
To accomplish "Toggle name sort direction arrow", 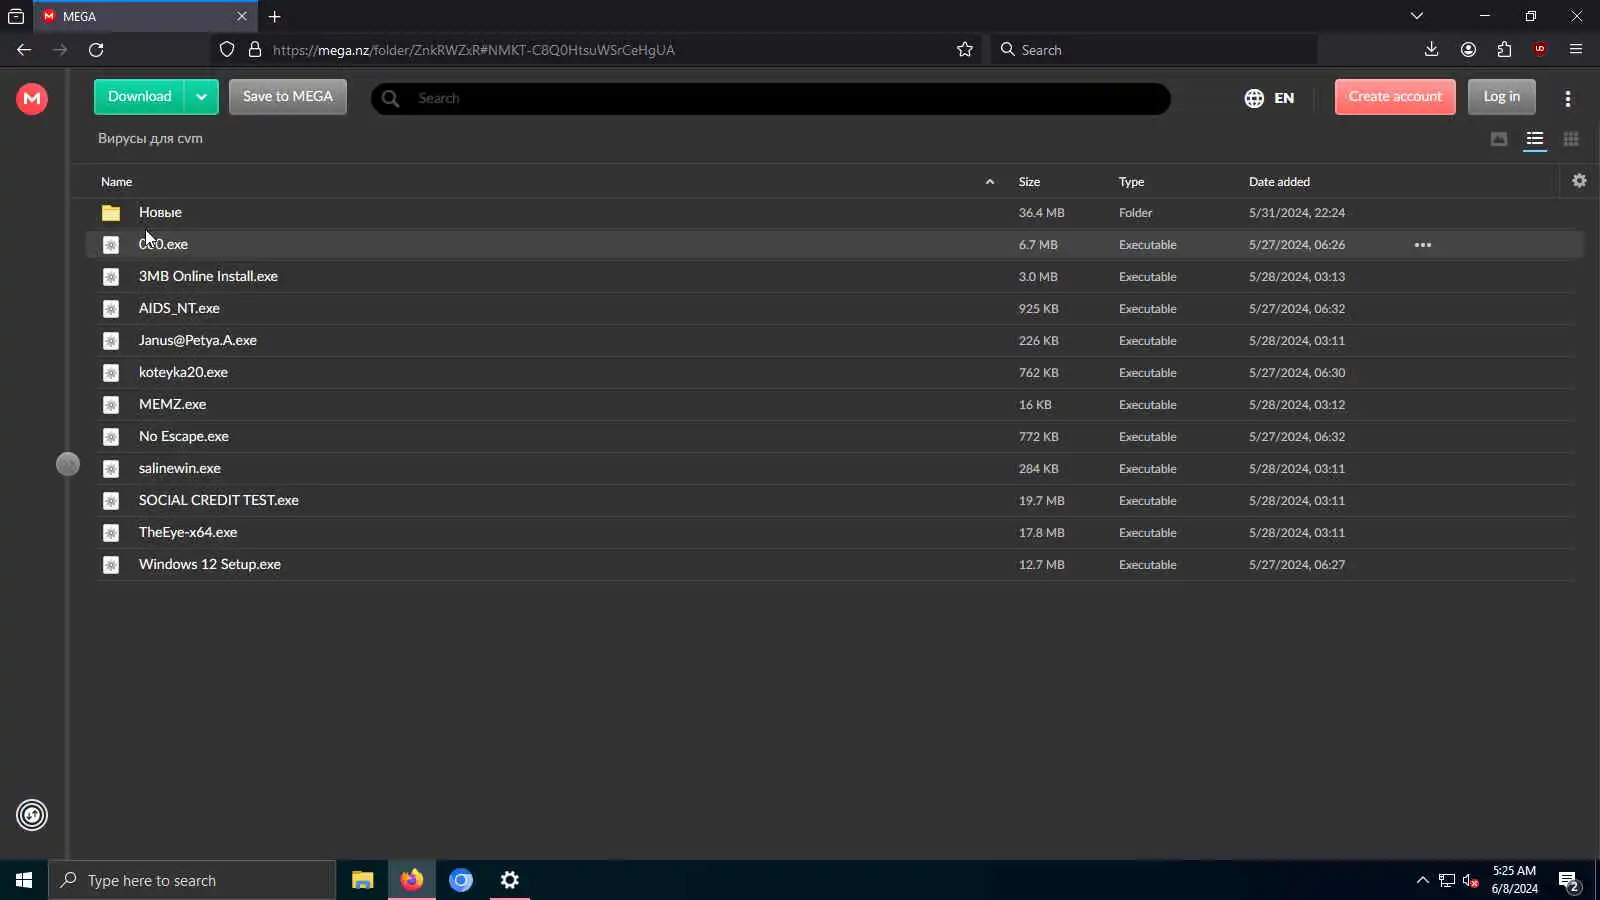I will click(x=990, y=182).
